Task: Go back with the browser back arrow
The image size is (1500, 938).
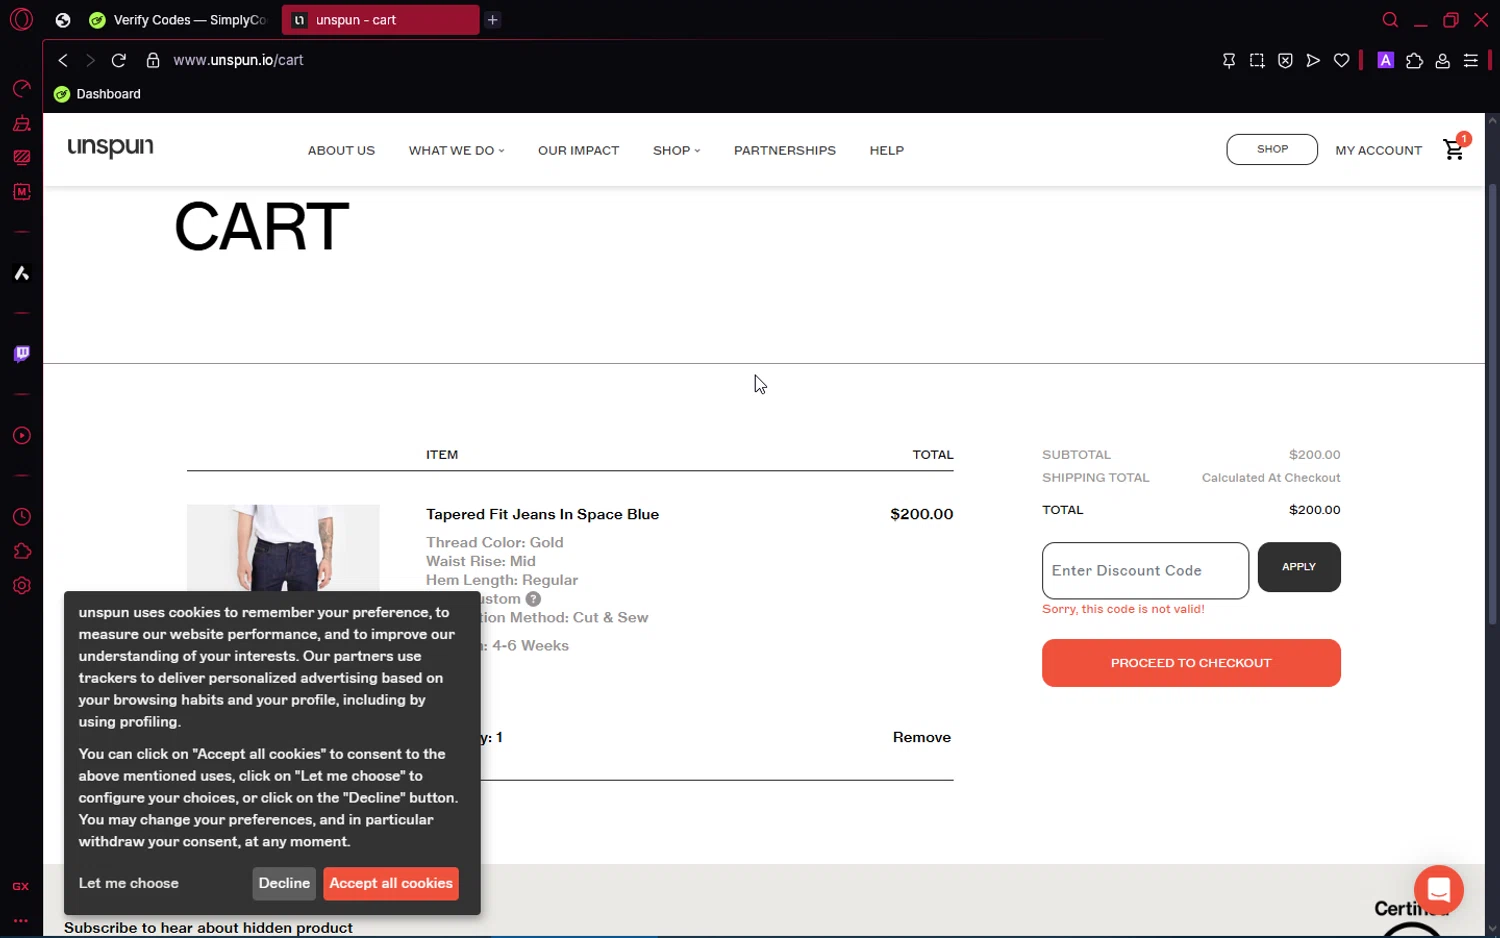Action: 63,60
